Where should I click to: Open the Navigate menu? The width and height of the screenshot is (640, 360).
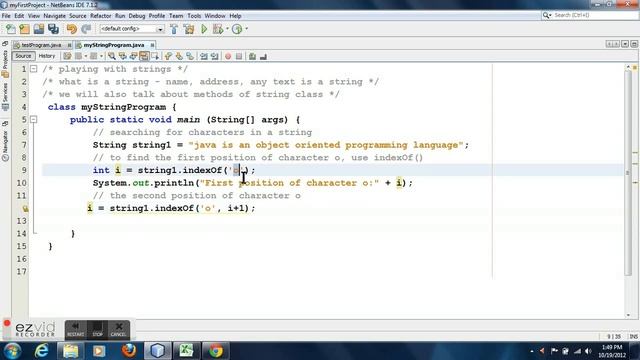click(54, 16)
